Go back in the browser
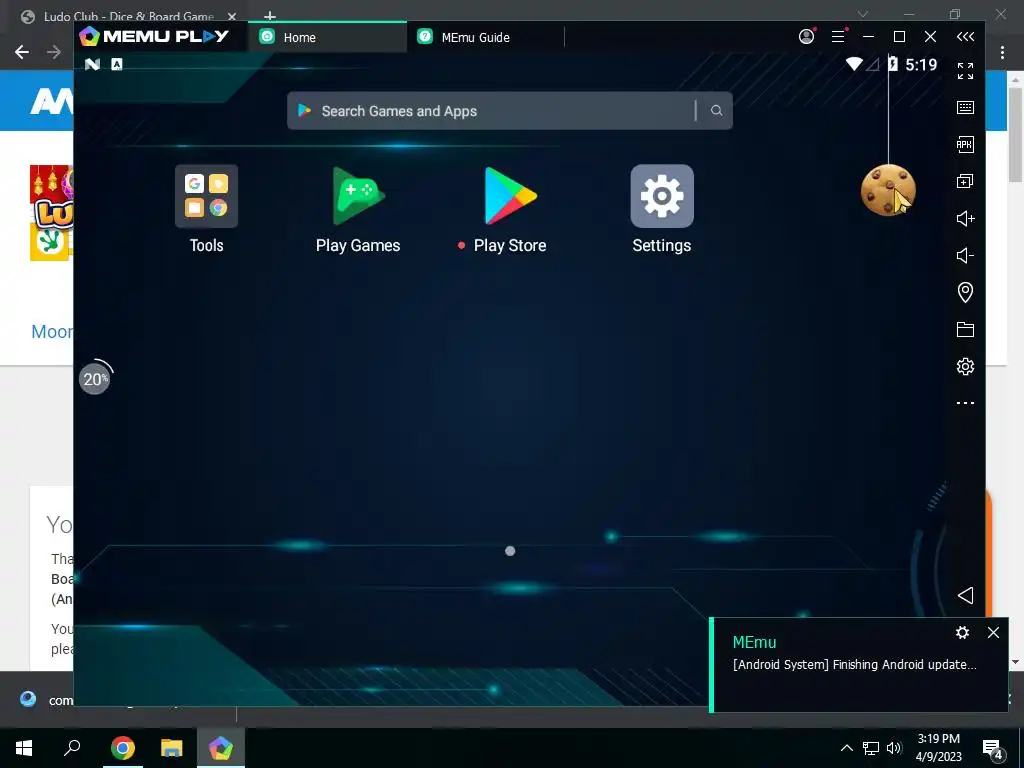 tap(22, 52)
